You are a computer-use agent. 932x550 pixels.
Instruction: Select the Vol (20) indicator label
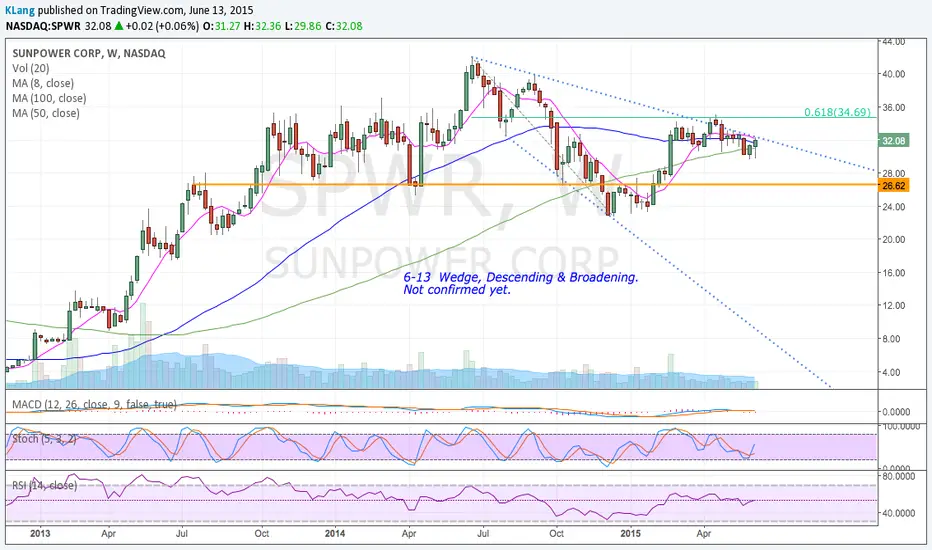pyautogui.click(x=31, y=68)
